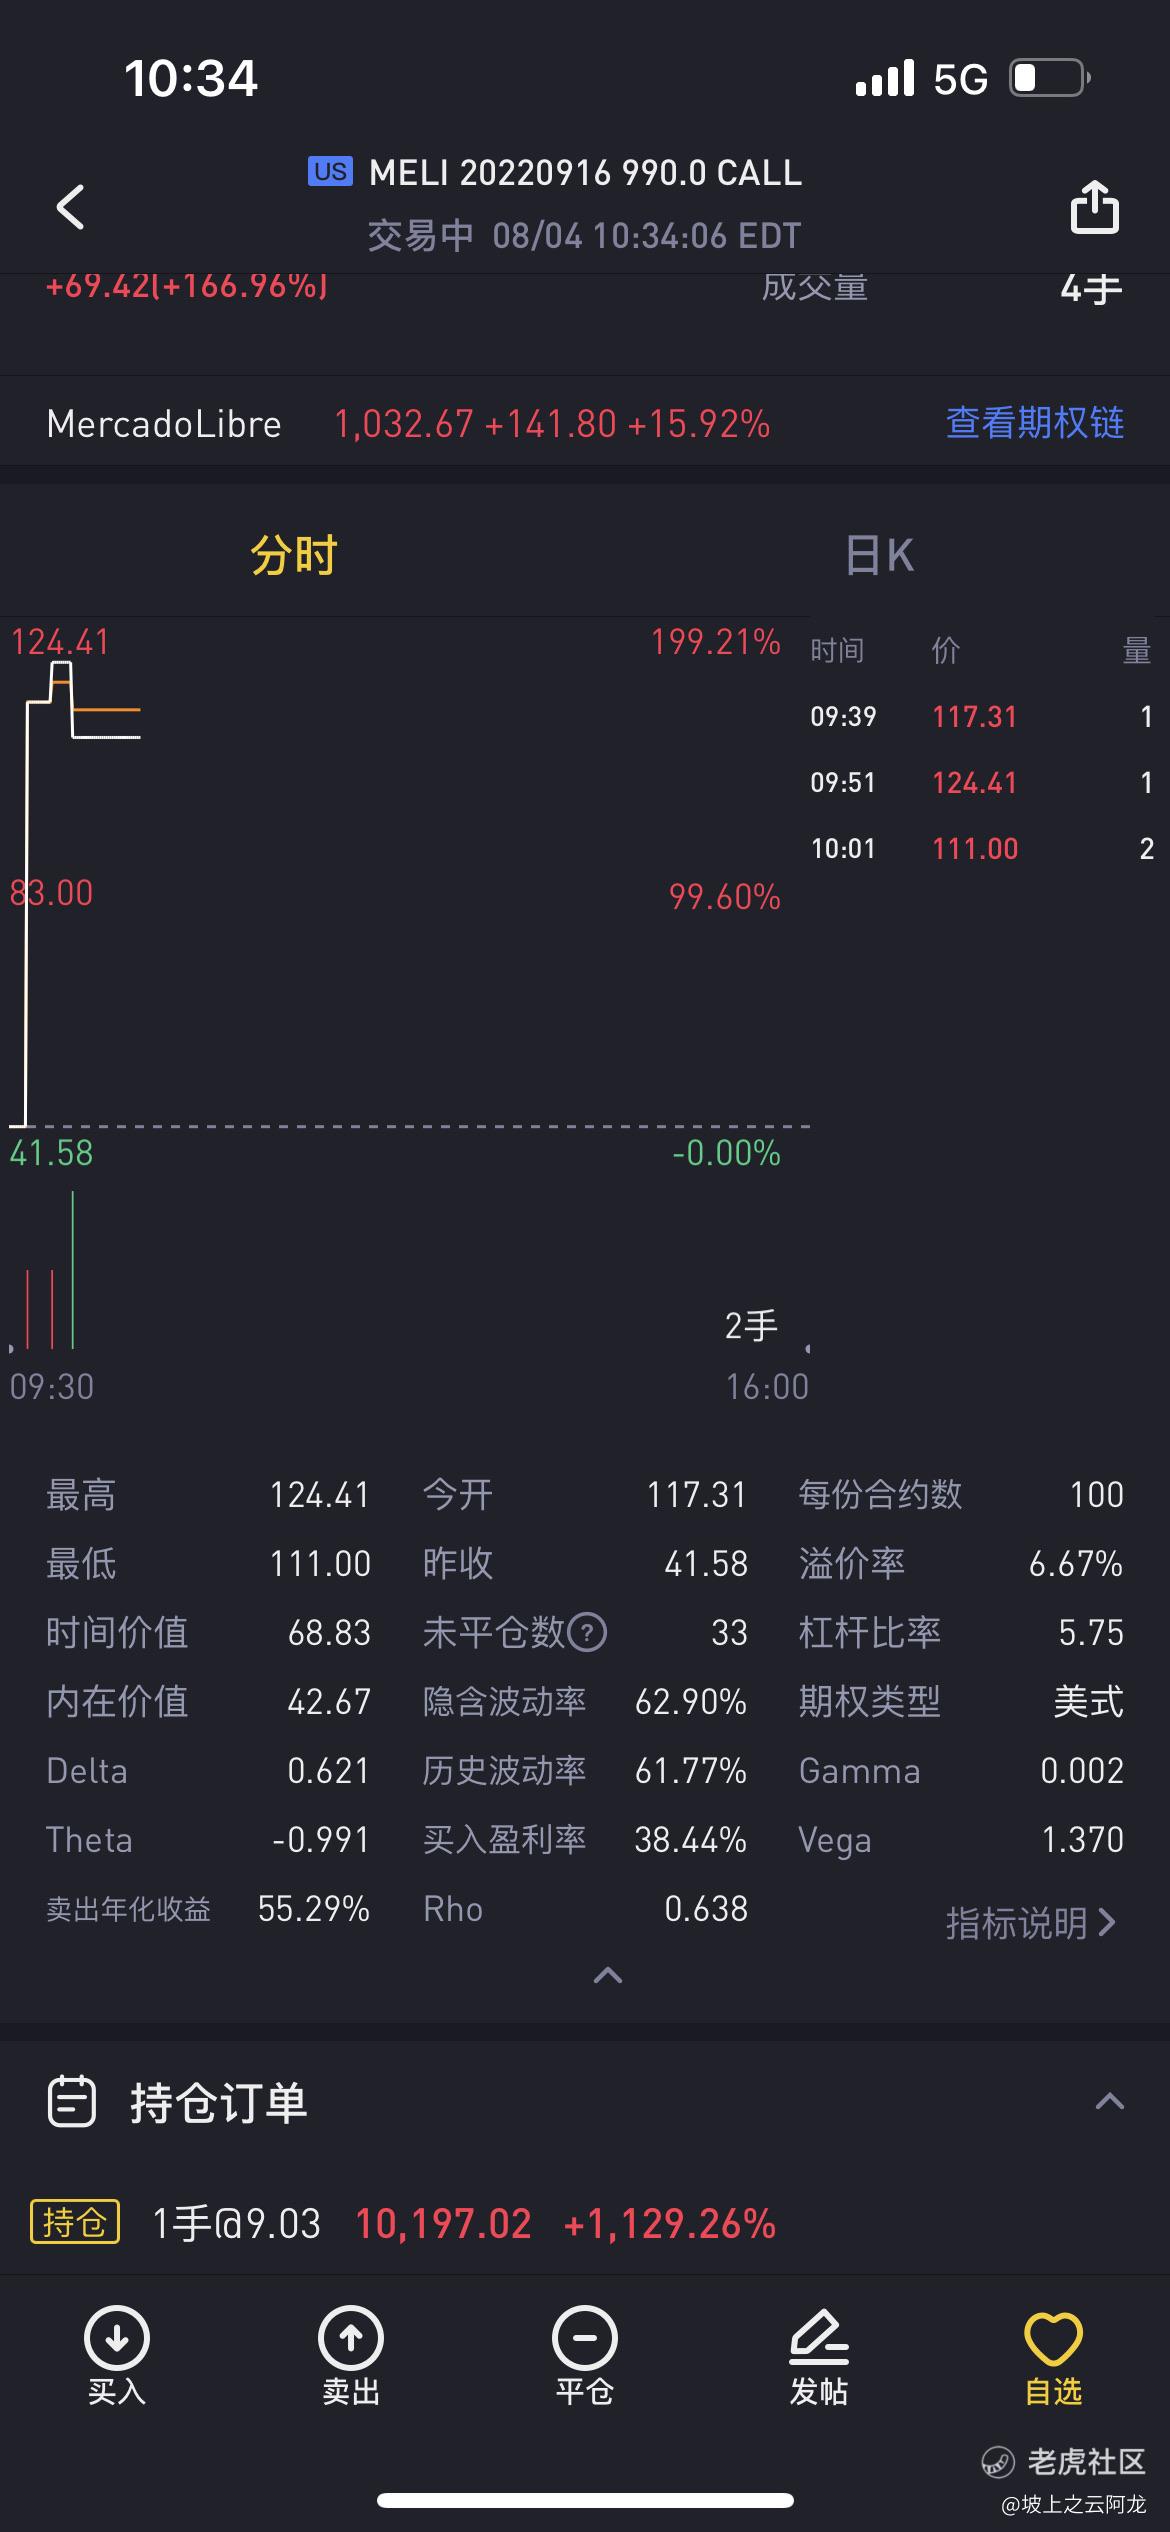
Task: Open 查看期权链 option chain link
Action: point(1035,423)
